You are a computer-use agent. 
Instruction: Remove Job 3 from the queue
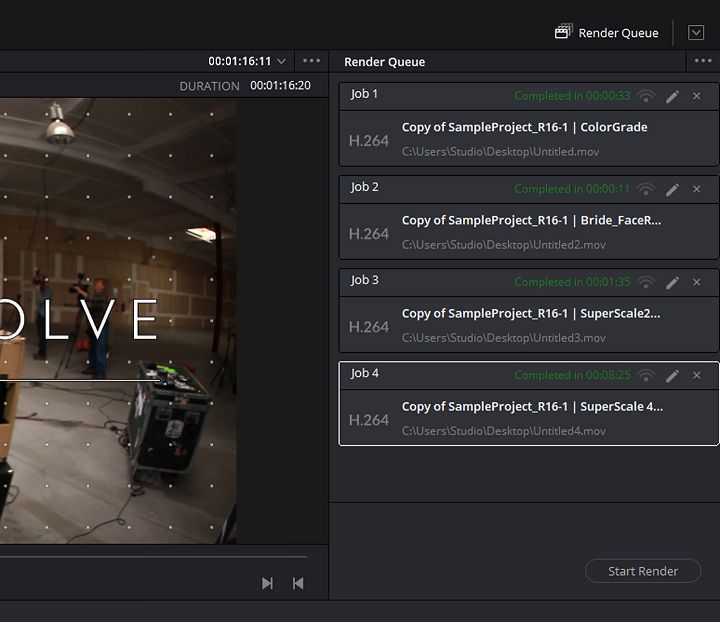(697, 282)
